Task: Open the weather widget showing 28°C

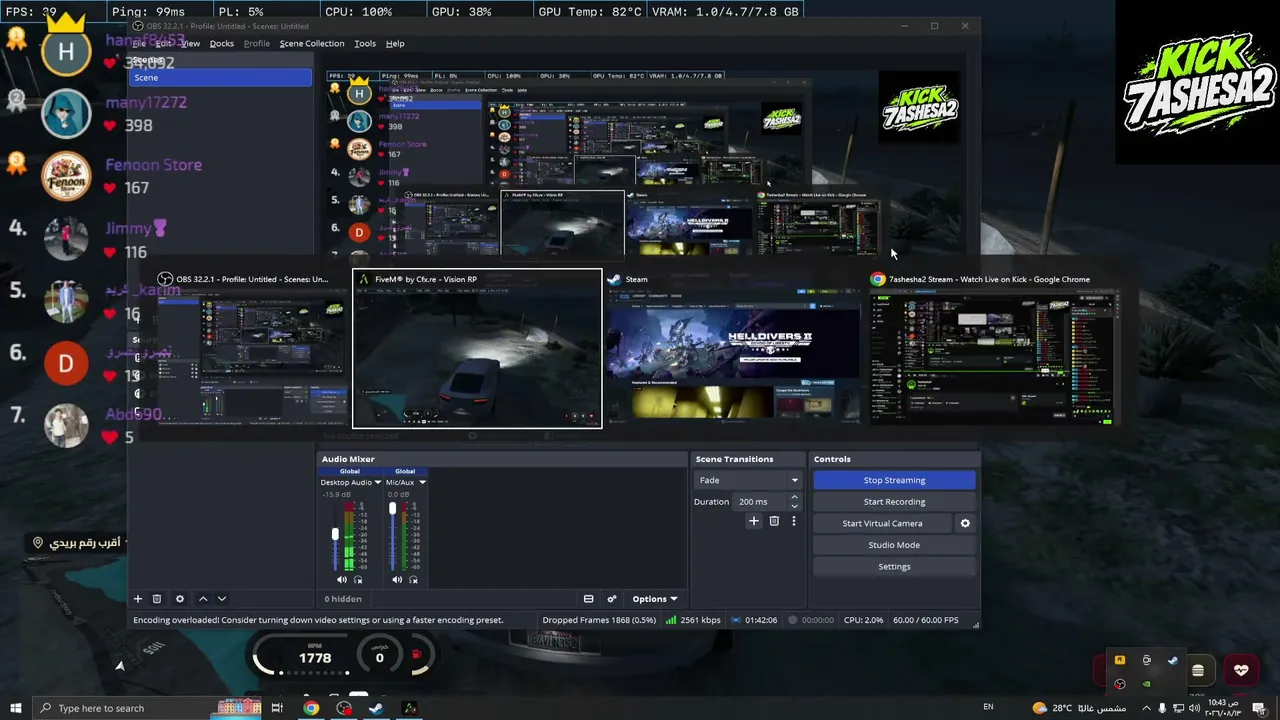Action: 1079,708
